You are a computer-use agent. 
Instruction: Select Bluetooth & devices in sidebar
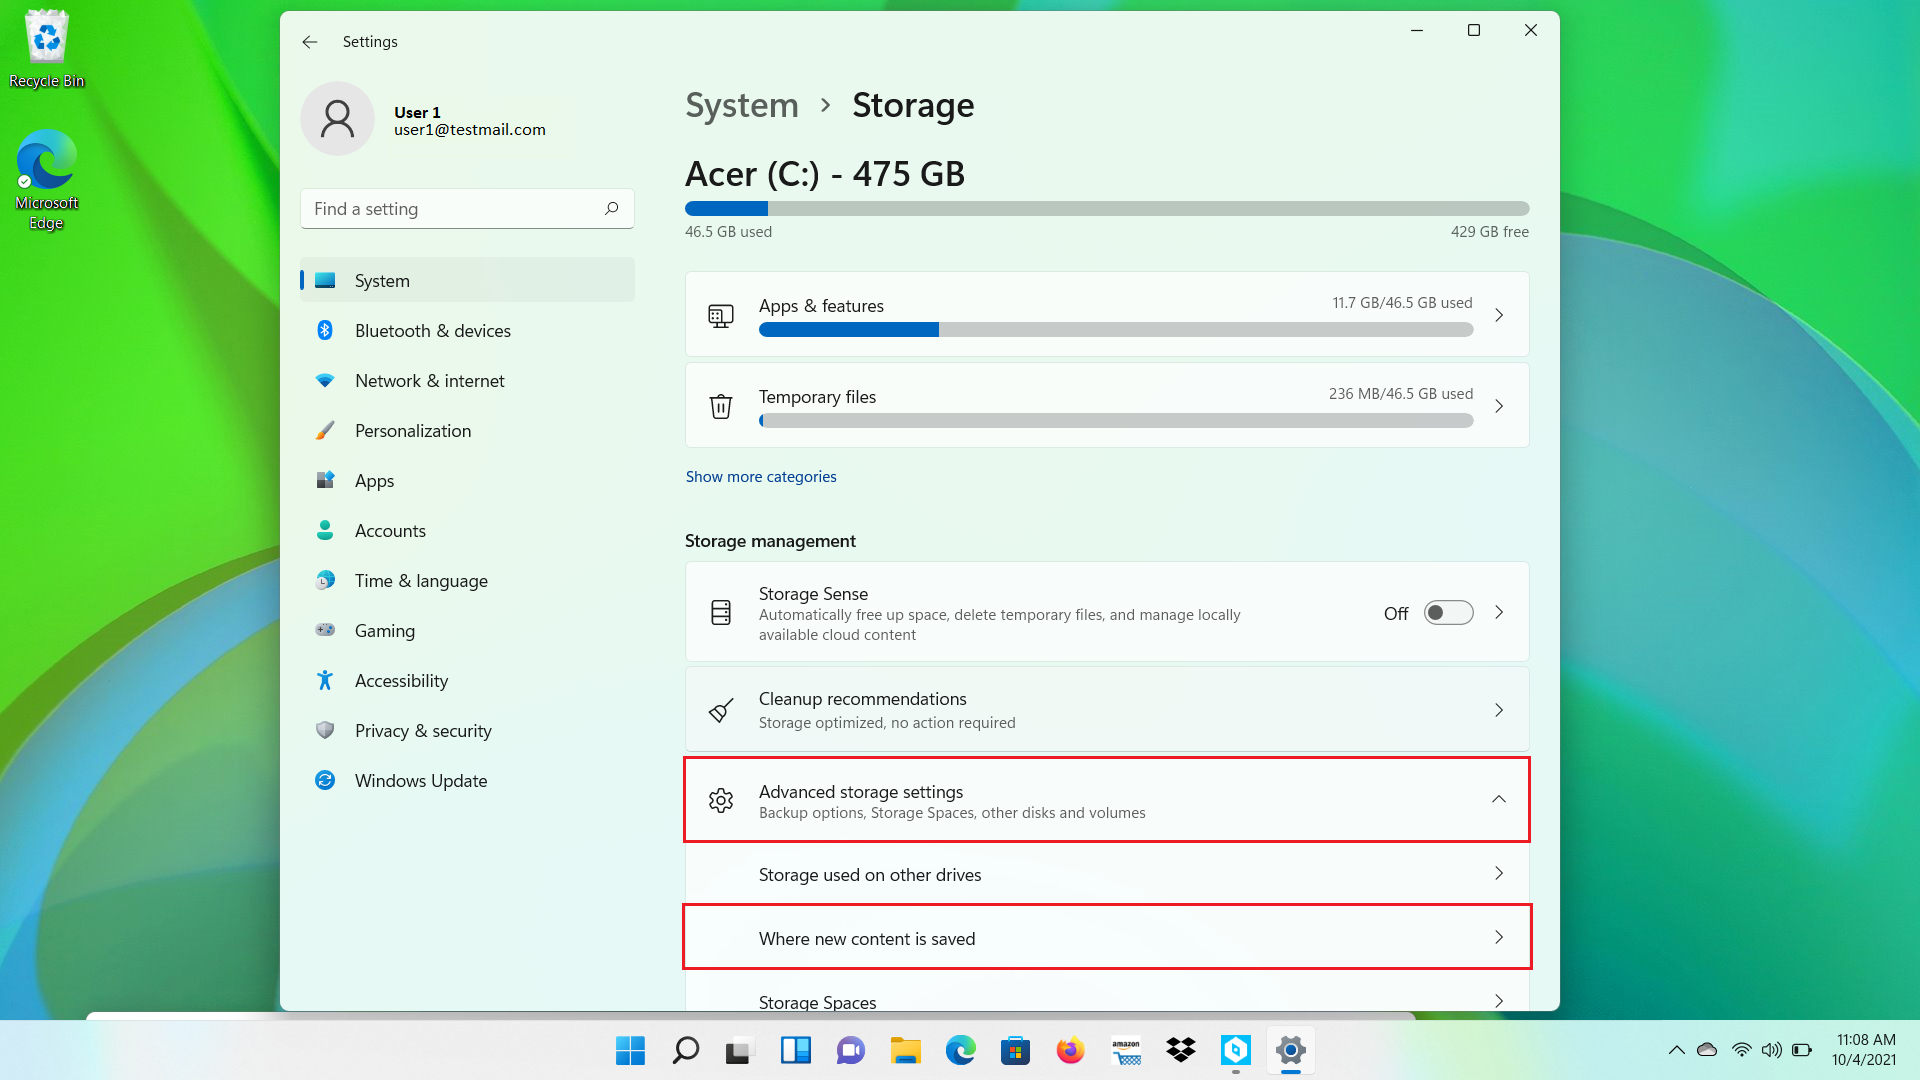[432, 331]
